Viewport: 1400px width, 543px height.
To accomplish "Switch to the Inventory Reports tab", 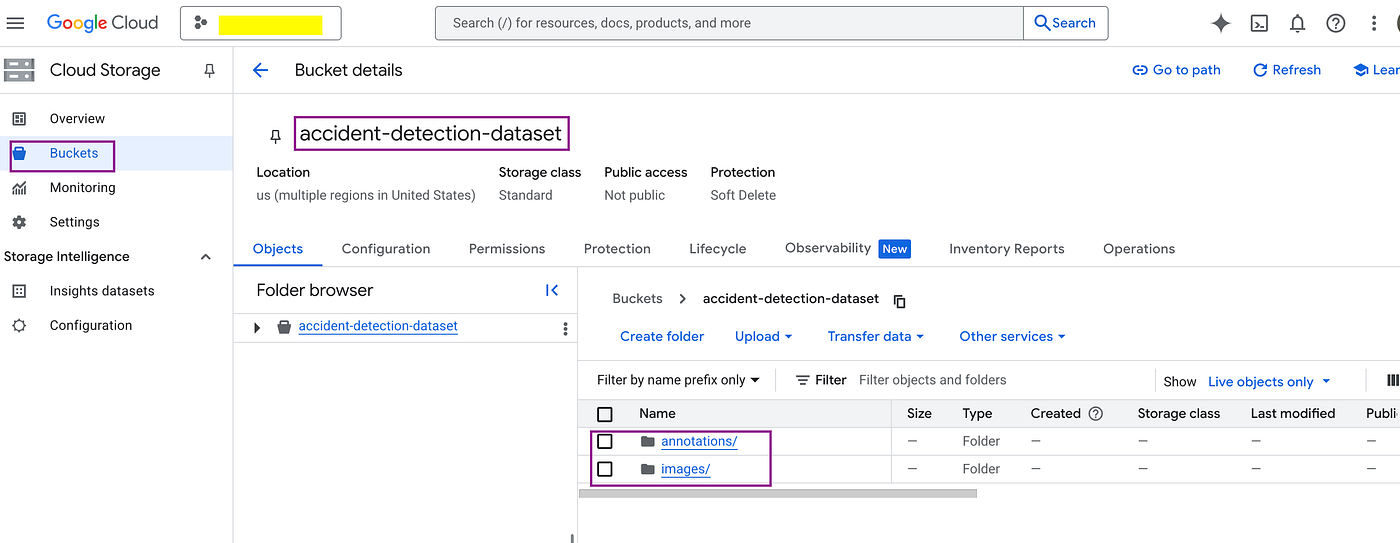I will (x=1007, y=249).
